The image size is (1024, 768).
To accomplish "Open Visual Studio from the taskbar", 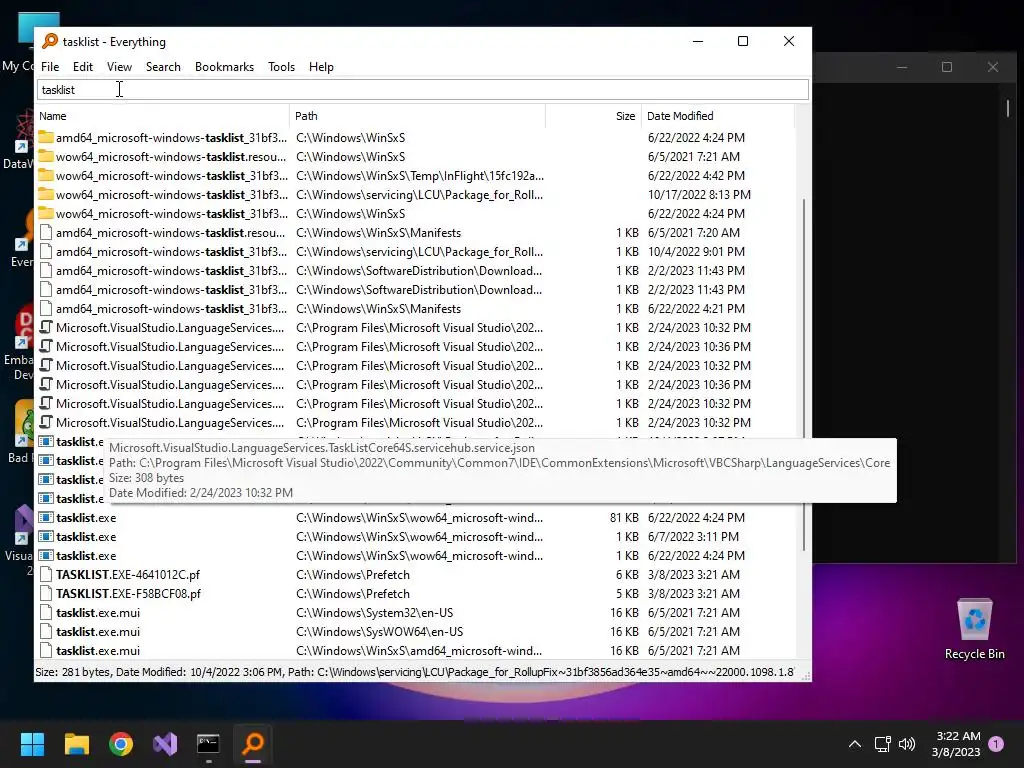I will tap(165, 743).
